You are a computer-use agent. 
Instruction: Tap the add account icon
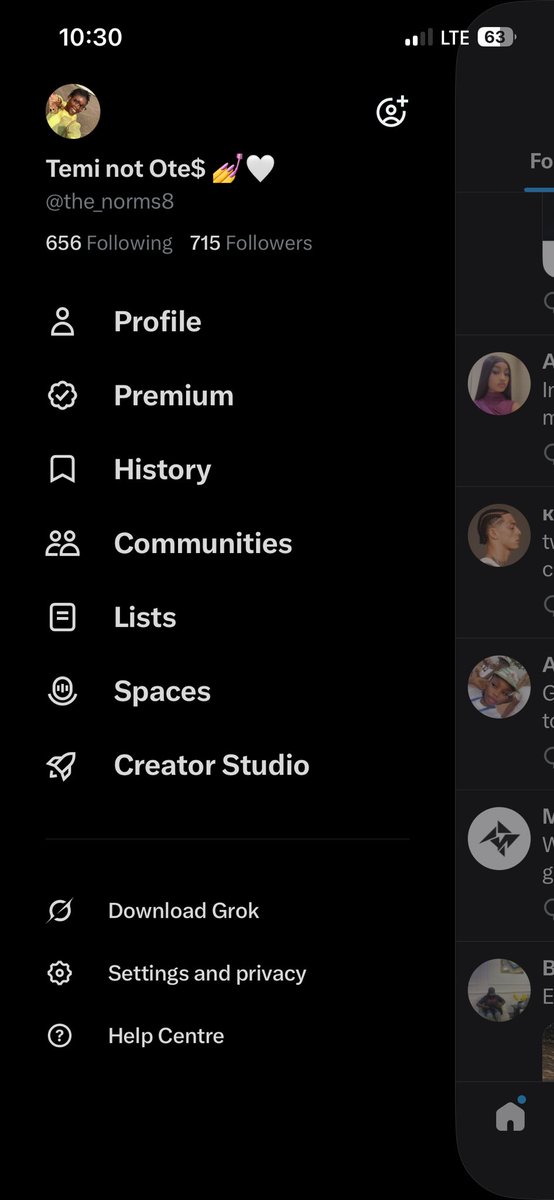pos(391,111)
